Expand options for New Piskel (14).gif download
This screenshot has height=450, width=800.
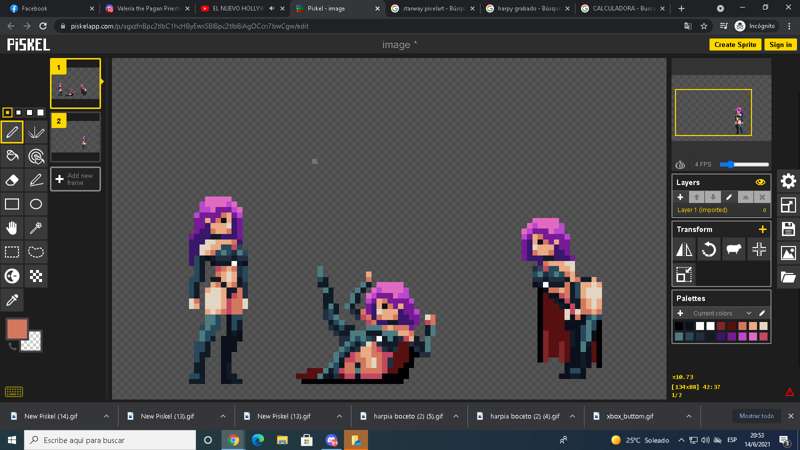[x=106, y=416]
